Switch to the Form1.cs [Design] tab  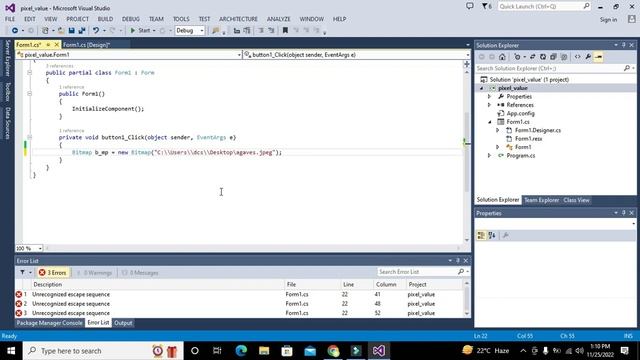87,45
